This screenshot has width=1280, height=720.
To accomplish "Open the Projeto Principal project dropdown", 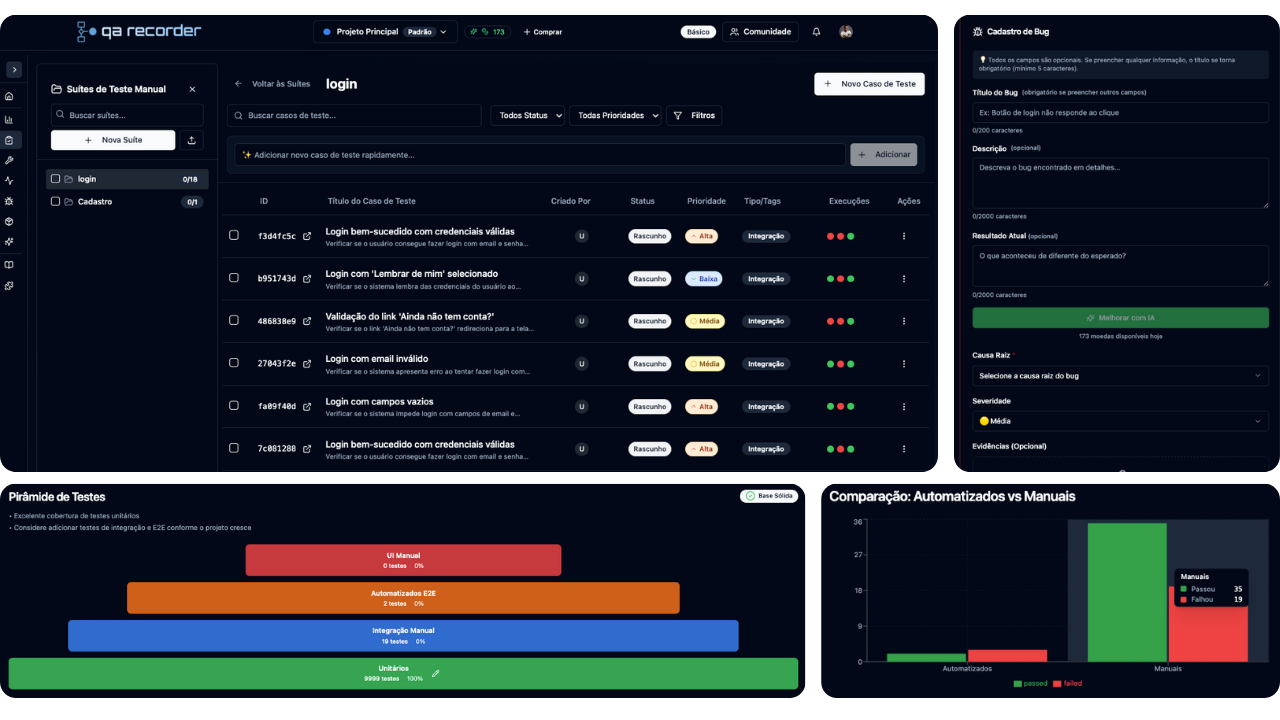I will (385, 32).
